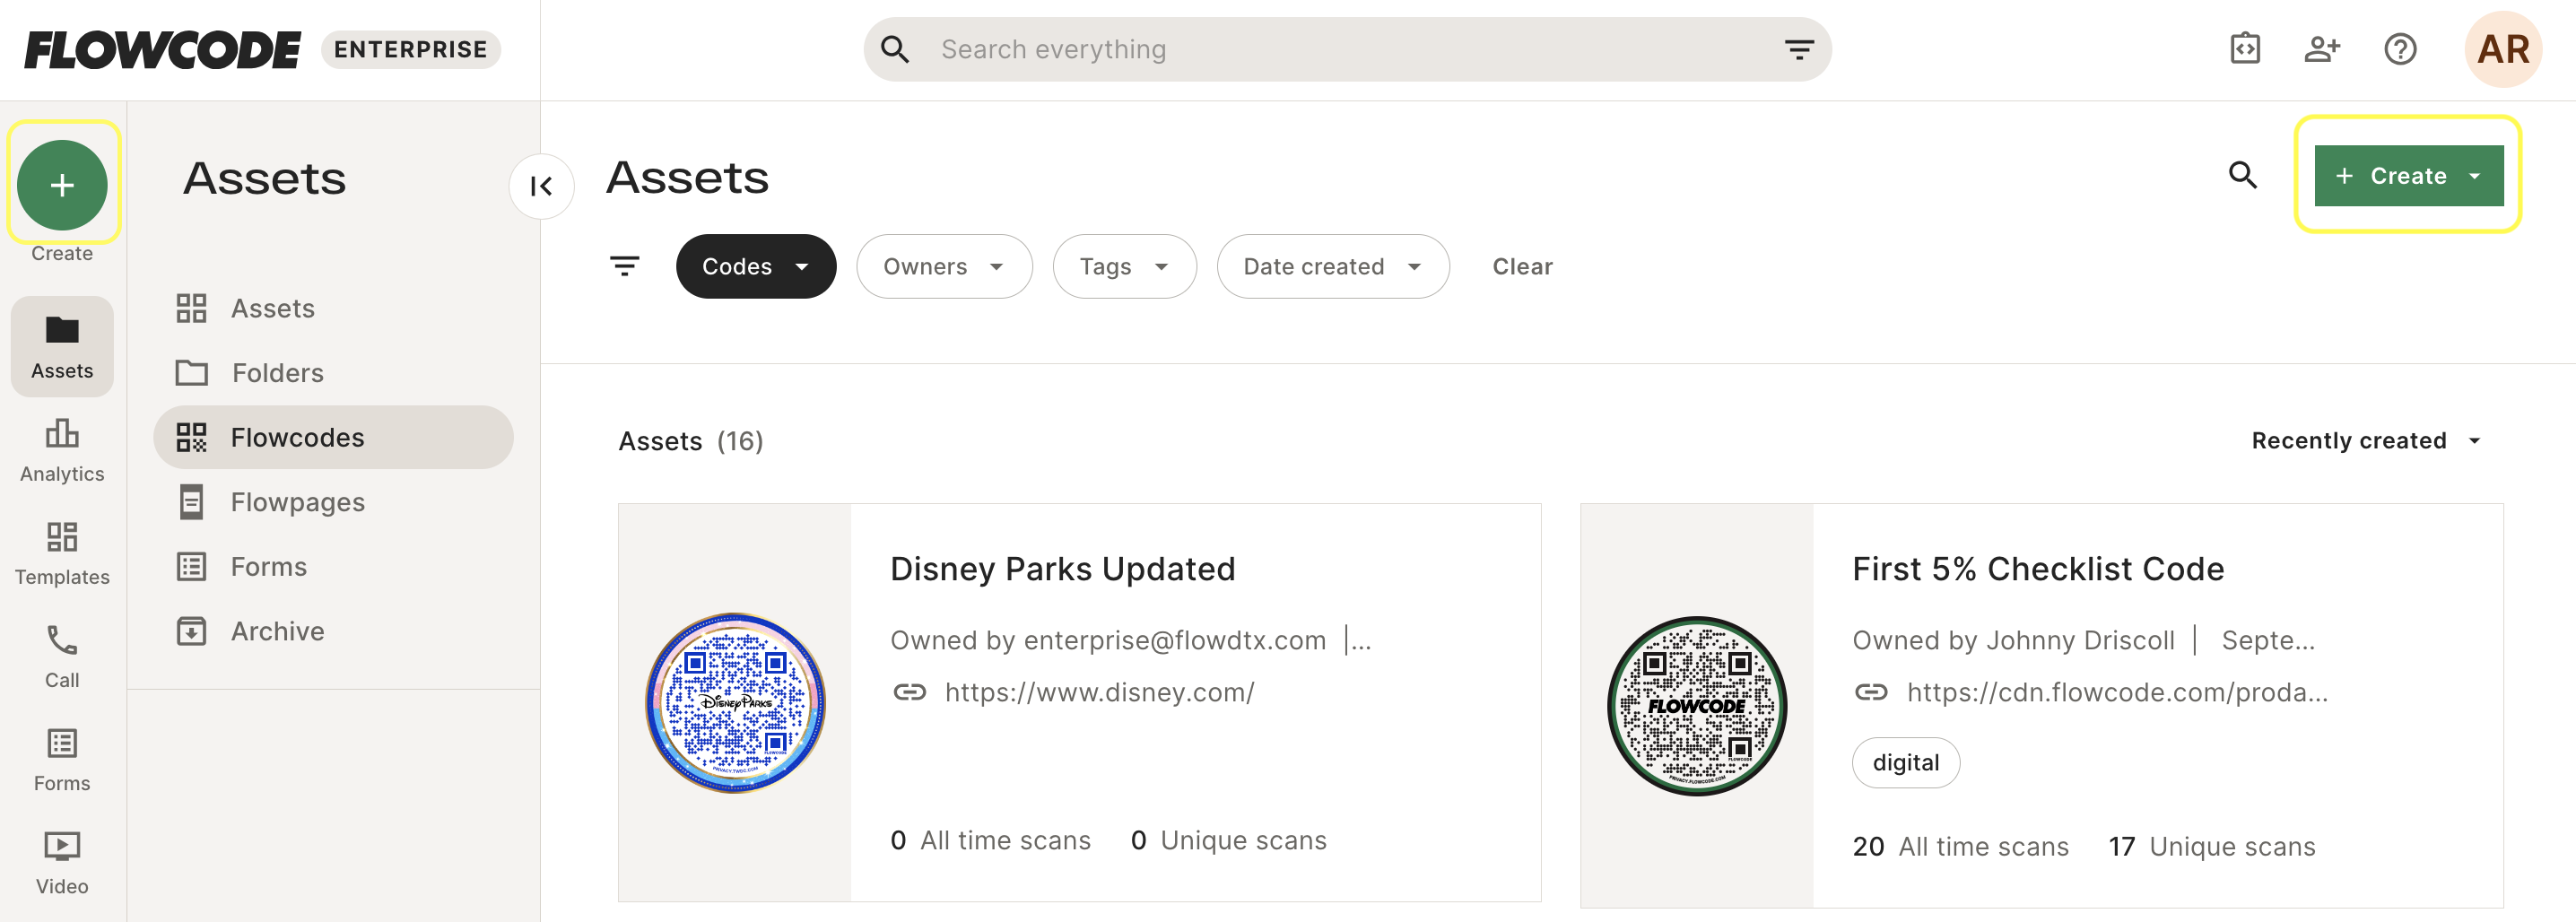Select Forms in the side panel list
The height and width of the screenshot is (922, 2576).
333,566
